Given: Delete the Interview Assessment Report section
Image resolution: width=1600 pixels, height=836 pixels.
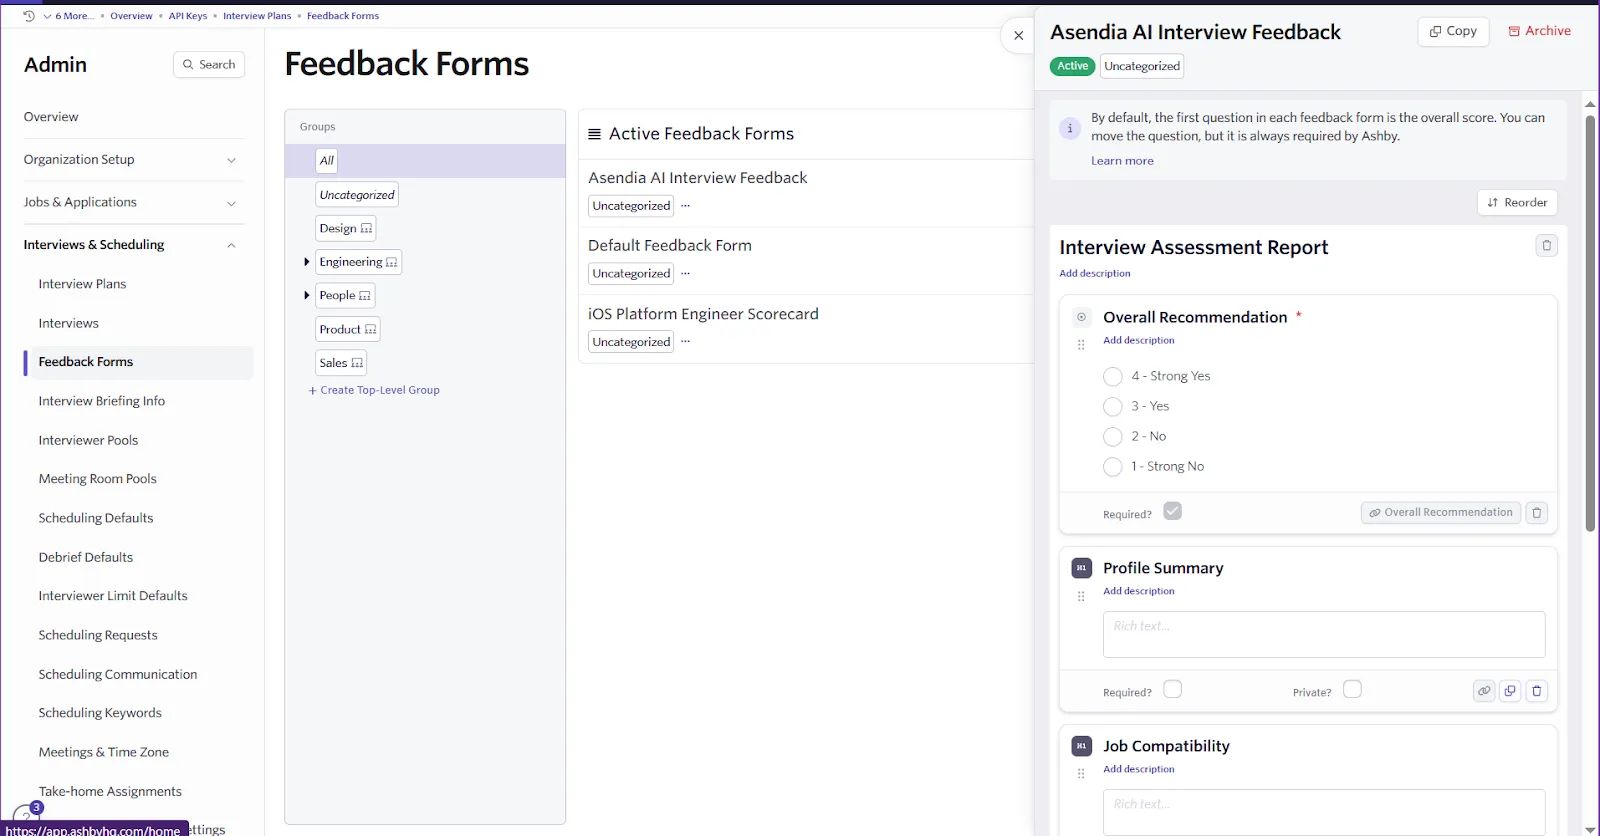Looking at the screenshot, I should click(x=1547, y=246).
